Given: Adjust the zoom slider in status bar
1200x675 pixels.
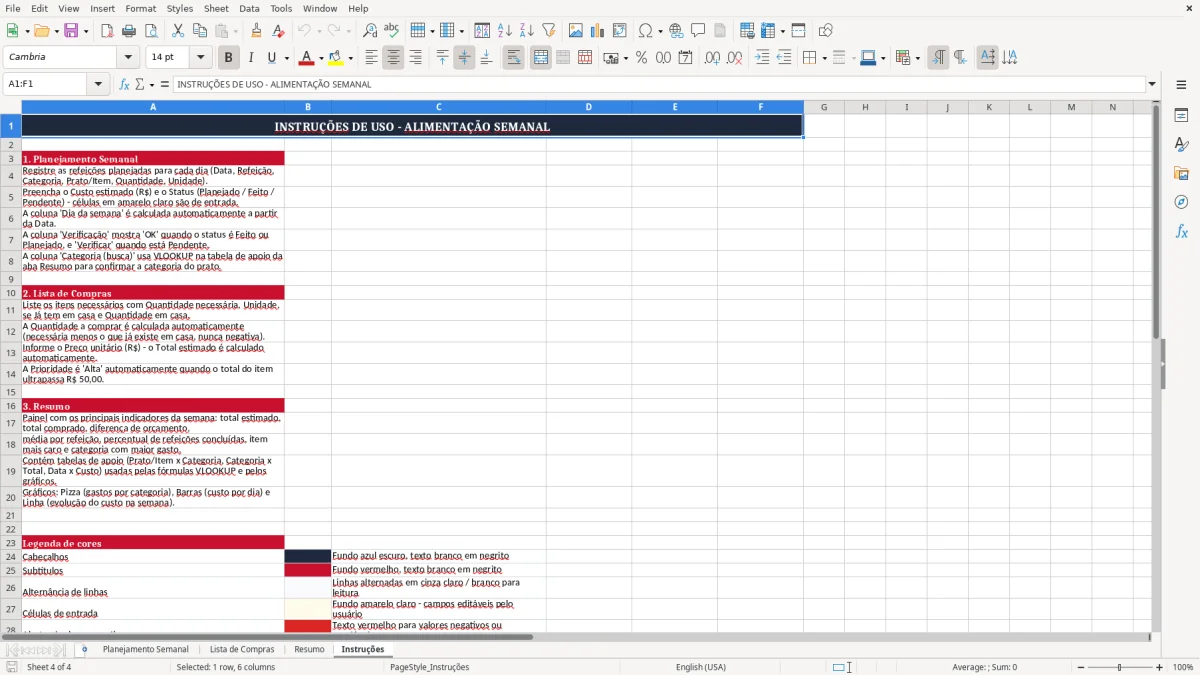Looking at the screenshot, I should pyautogui.click(x=1119, y=667).
